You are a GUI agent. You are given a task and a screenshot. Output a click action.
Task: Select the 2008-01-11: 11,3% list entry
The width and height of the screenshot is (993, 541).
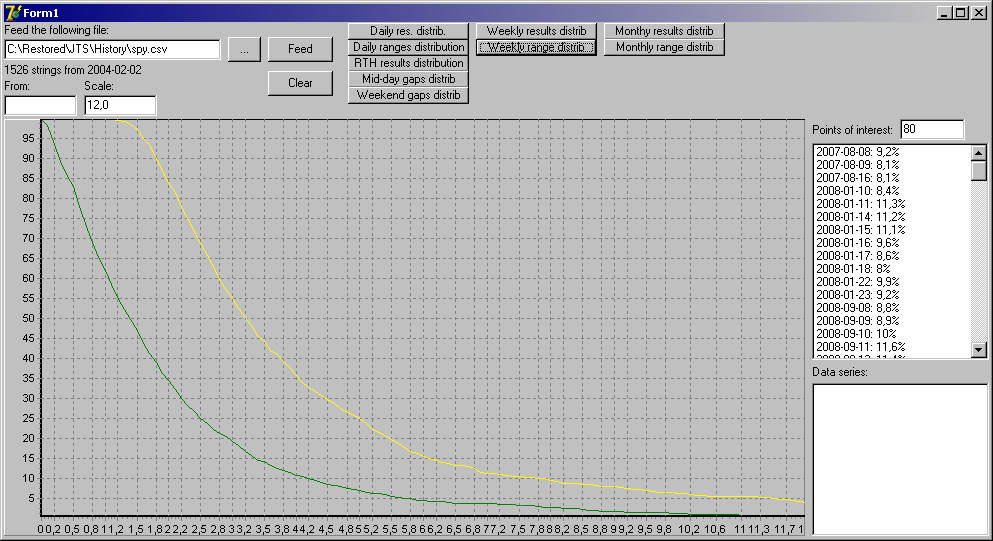click(x=860, y=204)
